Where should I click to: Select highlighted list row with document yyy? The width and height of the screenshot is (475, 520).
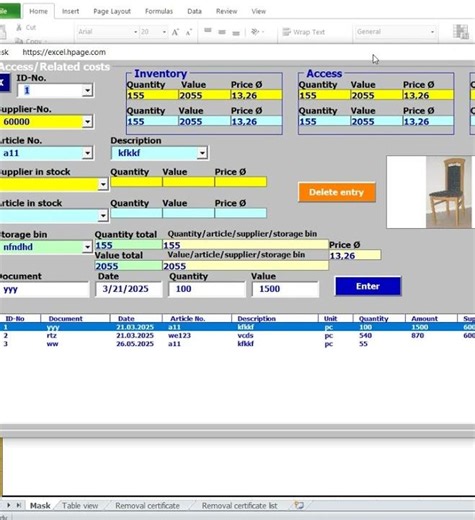point(237,327)
